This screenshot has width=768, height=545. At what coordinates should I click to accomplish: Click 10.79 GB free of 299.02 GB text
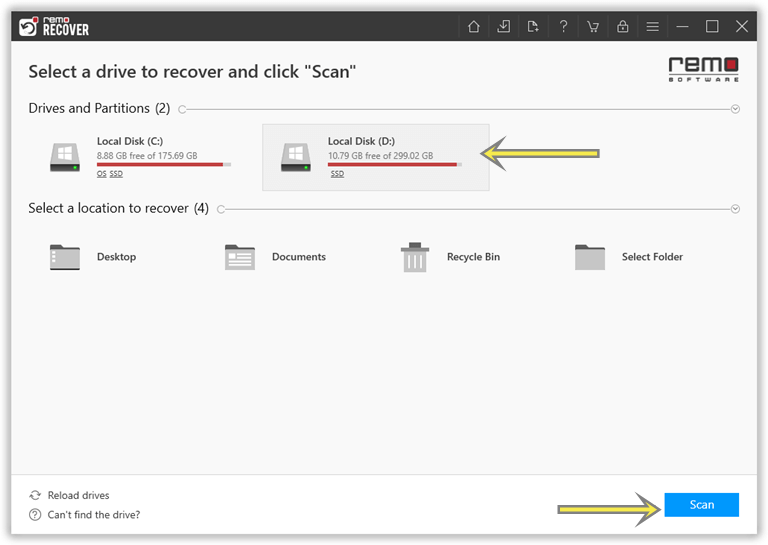[x=381, y=156]
